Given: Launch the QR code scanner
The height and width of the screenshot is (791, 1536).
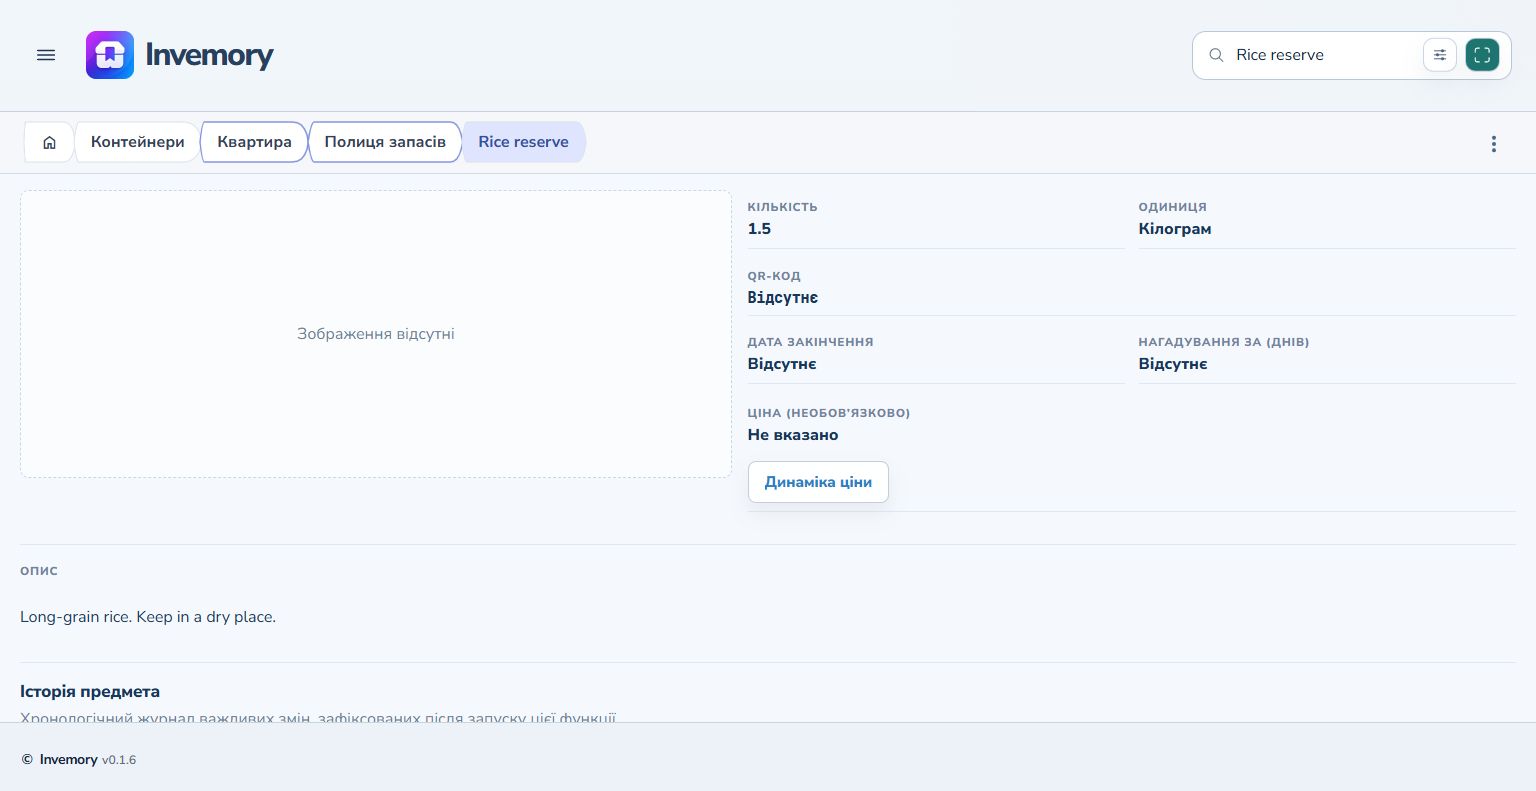Looking at the screenshot, I should (x=1482, y=55).
